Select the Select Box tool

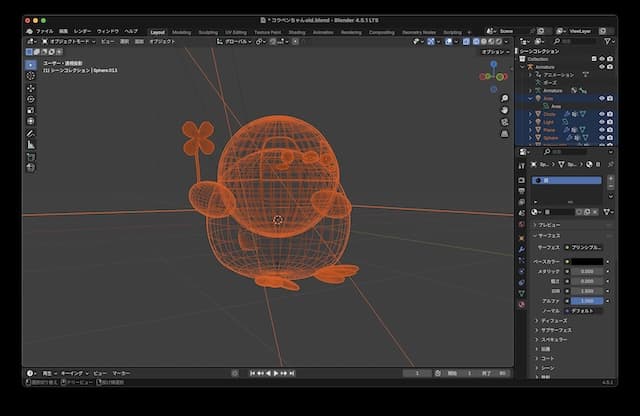coord(31,65)
